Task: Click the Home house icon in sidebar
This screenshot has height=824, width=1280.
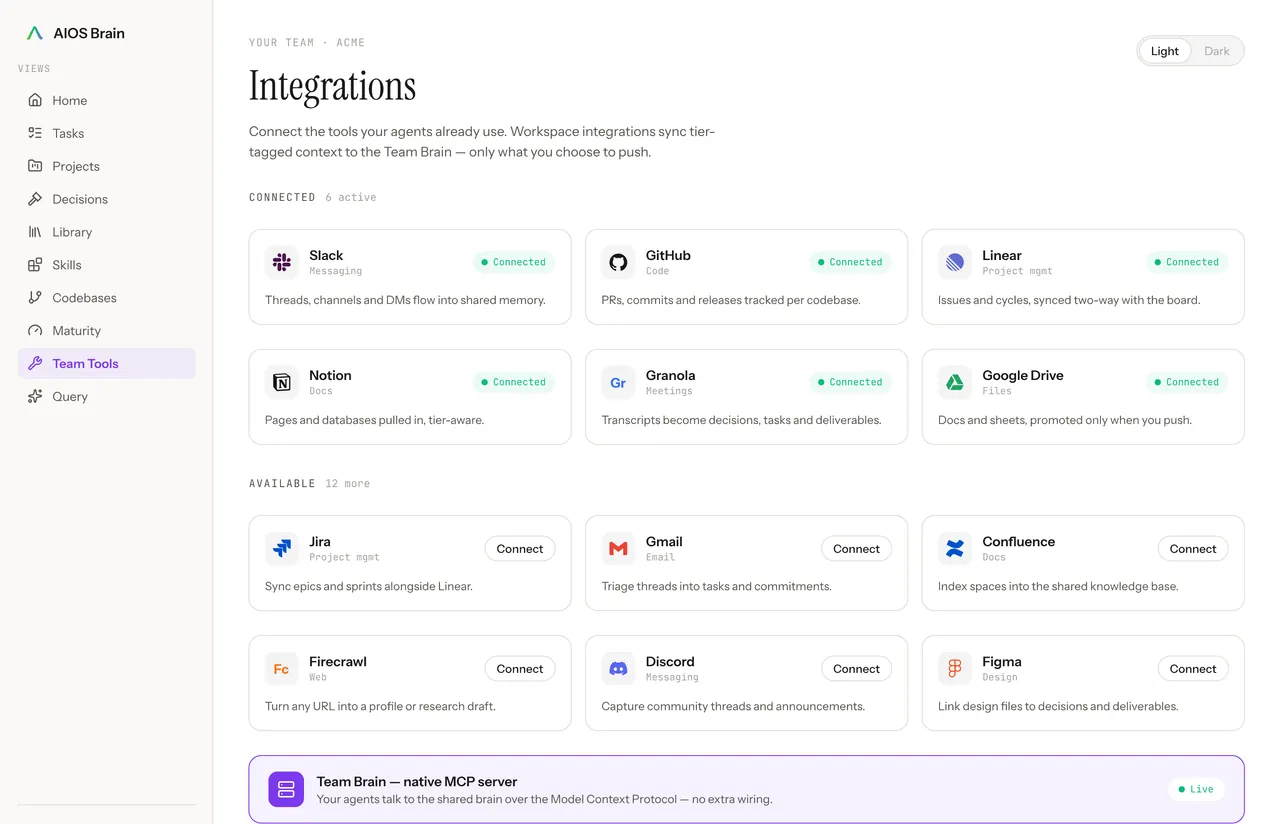Action: click(35, 100)
